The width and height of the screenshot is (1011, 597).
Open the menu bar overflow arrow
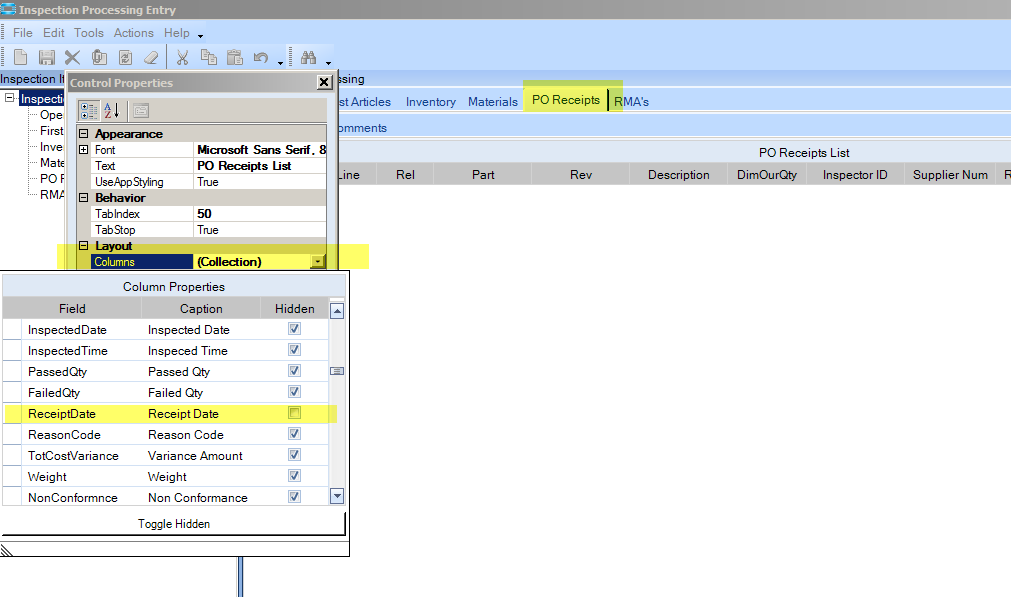click(x=201, y=36)
